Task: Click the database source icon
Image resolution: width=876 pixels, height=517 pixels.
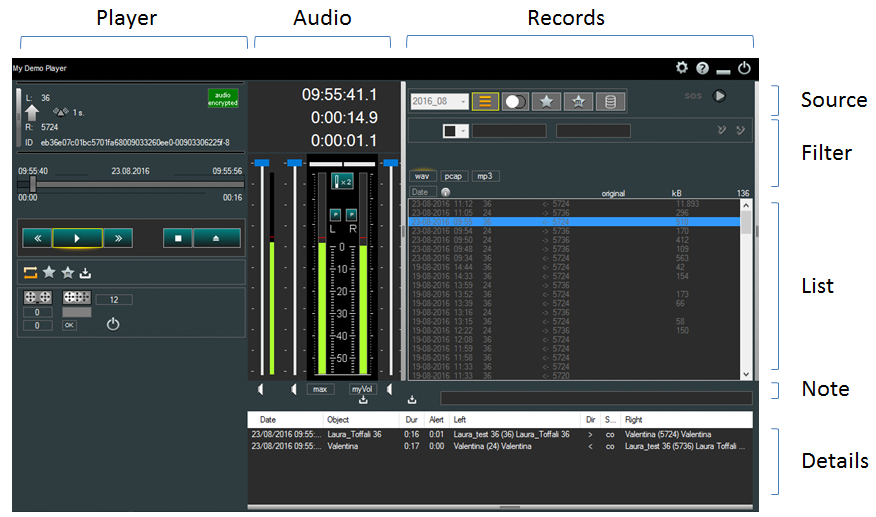Action: 611,101
